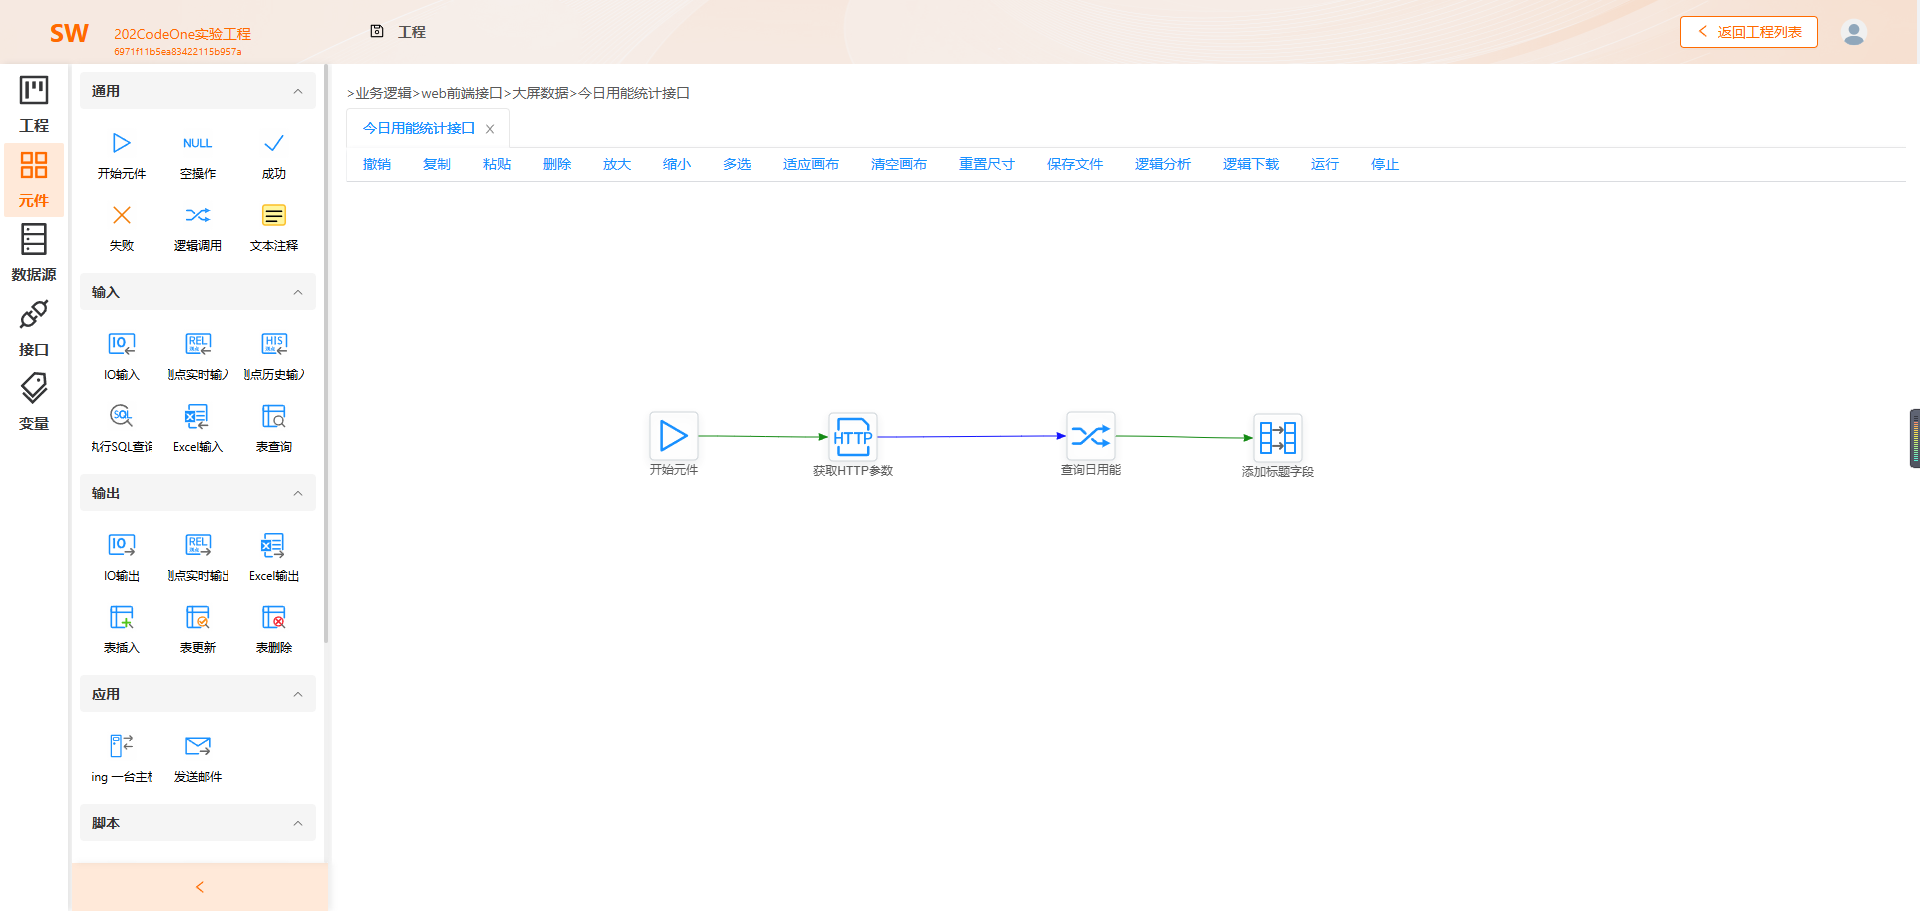The image size is (1920, 911).
Task: Pick the Excel输入 component
Action: point(198,428)
